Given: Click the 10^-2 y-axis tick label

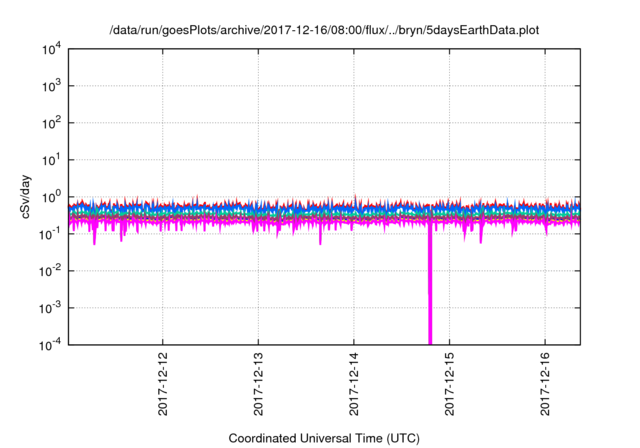Looking at the screenshot, I should click(x=51, y=271).
